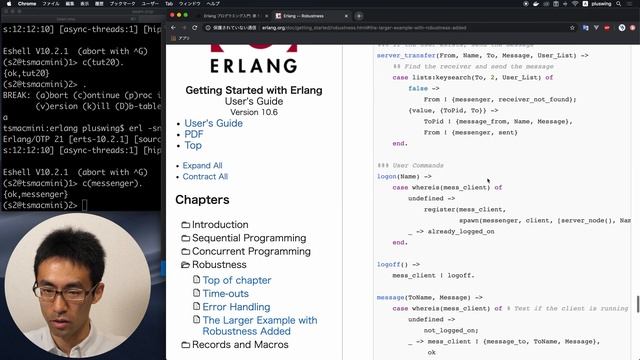Open the Chrome profile avatar
Image resolution: width=640 pixels, height=360 pixels.
pyautogui.click(x=622, y=28)
